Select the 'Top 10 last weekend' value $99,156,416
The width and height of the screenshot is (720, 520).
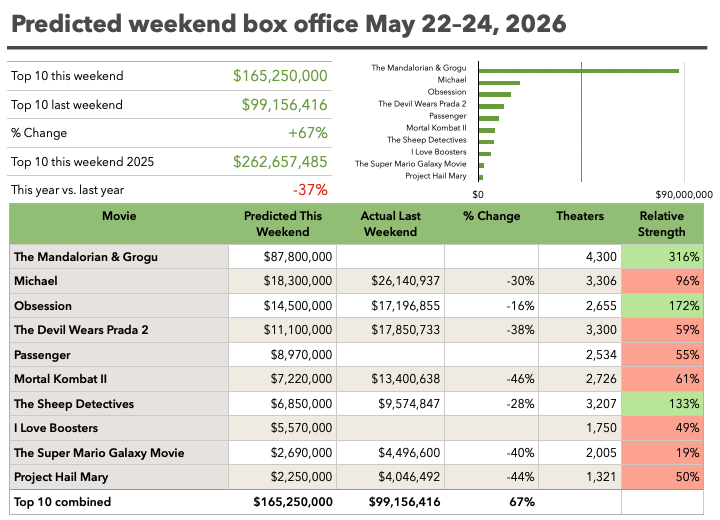pyautogui.click(x=285, y=105)
